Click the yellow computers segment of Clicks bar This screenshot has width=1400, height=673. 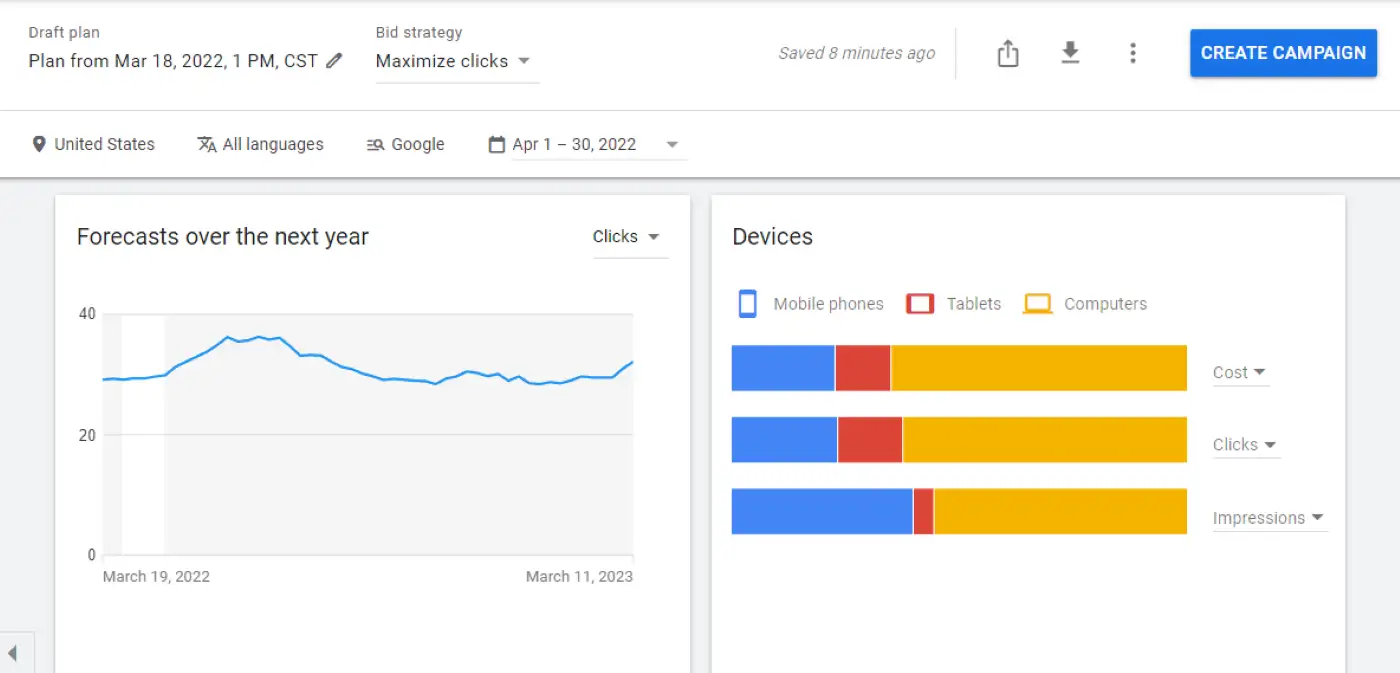tap(1045, 440)
